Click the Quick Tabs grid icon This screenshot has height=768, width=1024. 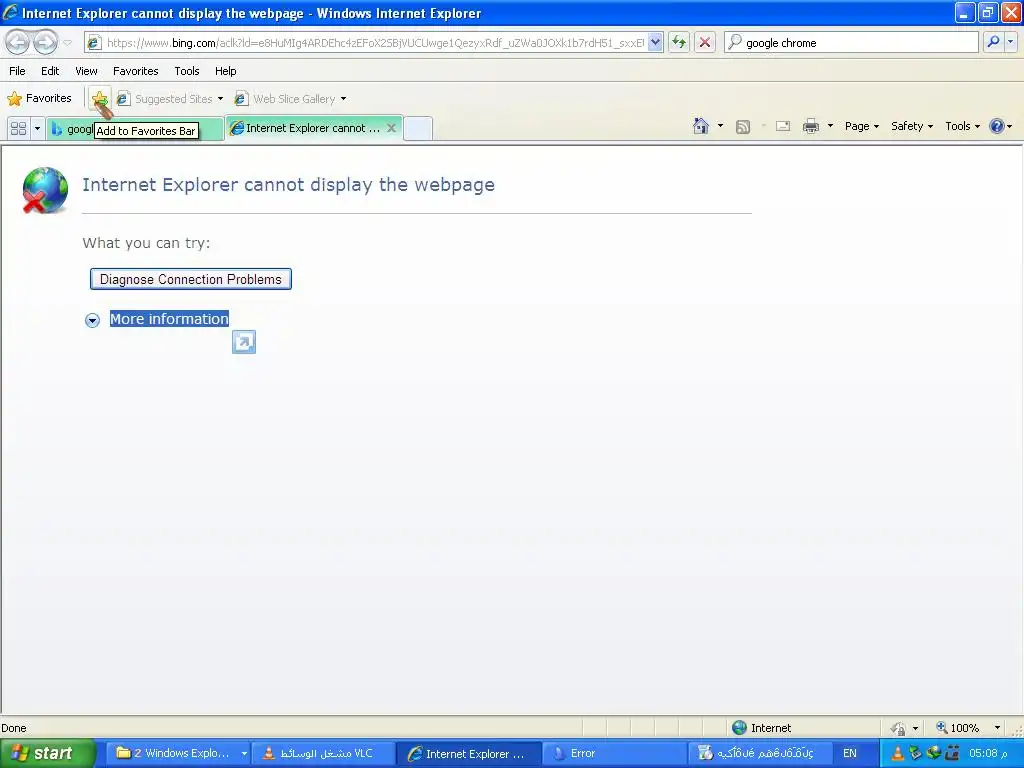click(x=18, y=128)
